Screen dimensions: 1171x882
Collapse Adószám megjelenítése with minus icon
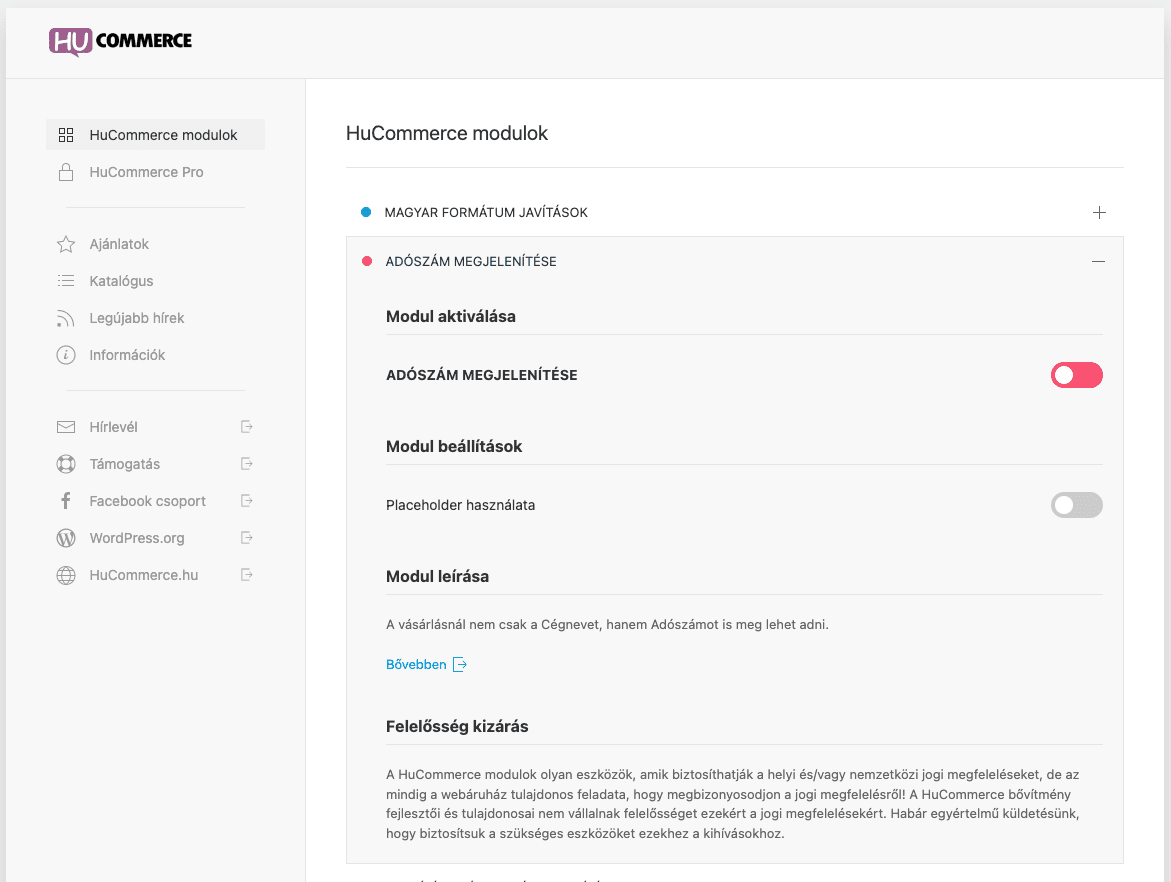click(1098, 261)
